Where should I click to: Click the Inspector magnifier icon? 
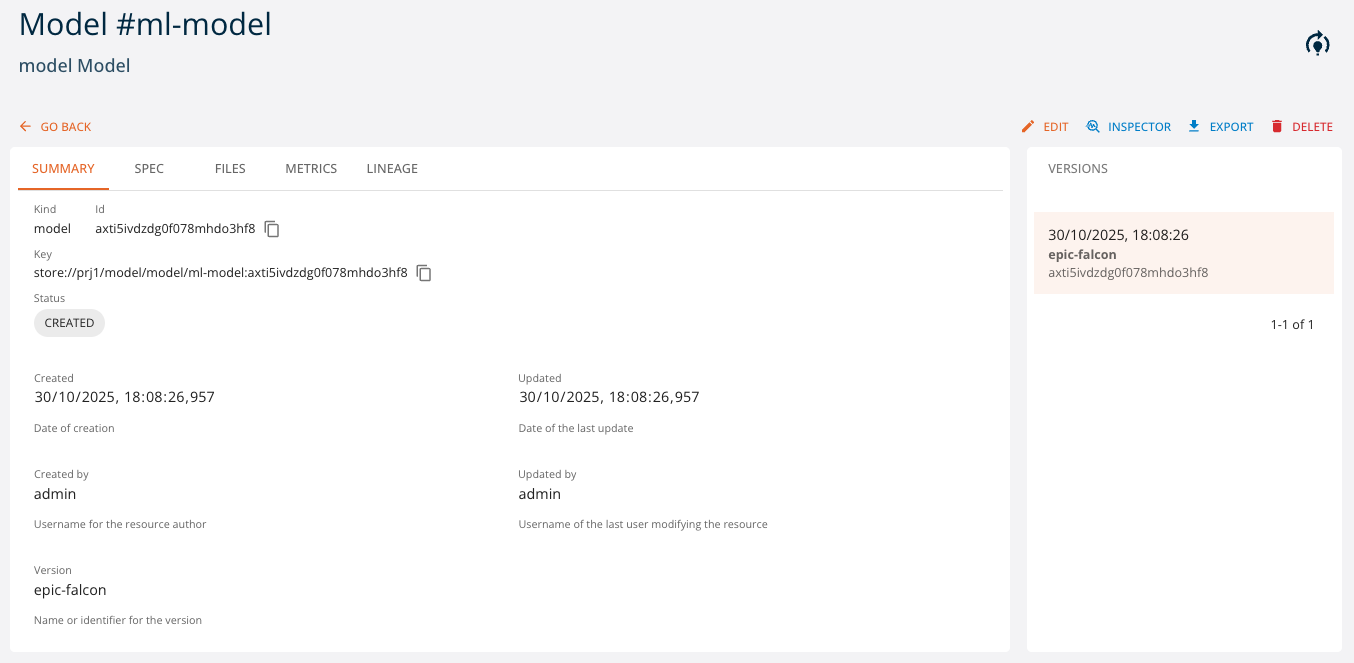pos(1093,127)
